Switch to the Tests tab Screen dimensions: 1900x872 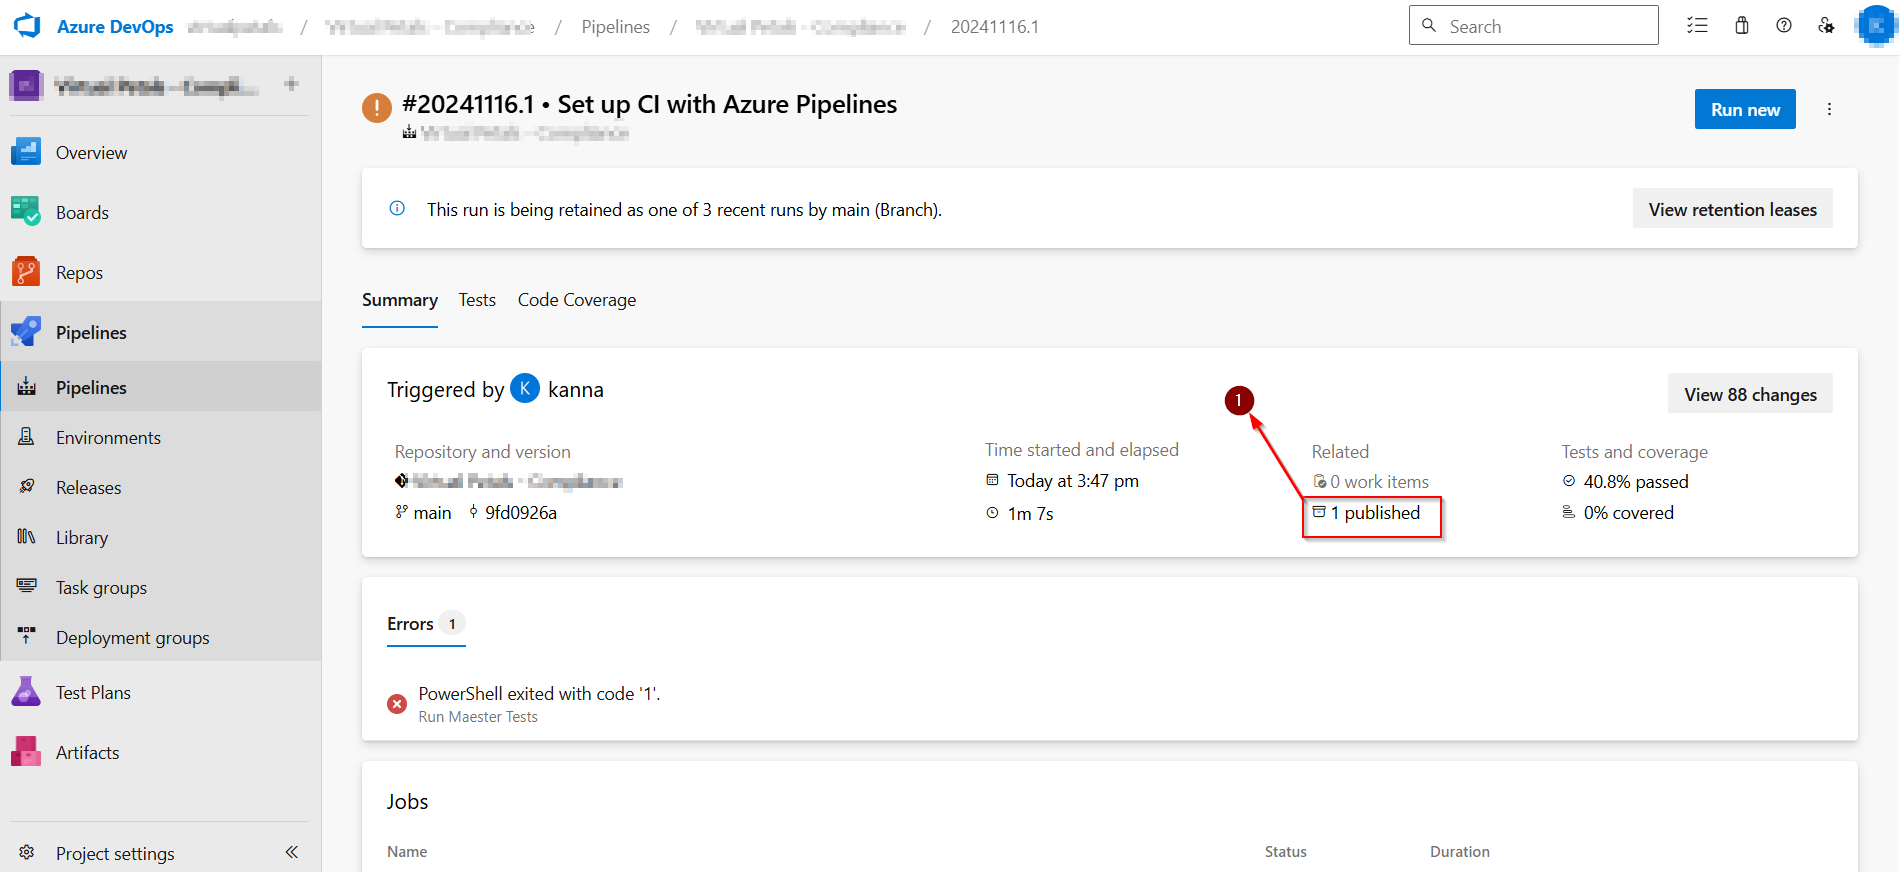click(x=477, y=300)
